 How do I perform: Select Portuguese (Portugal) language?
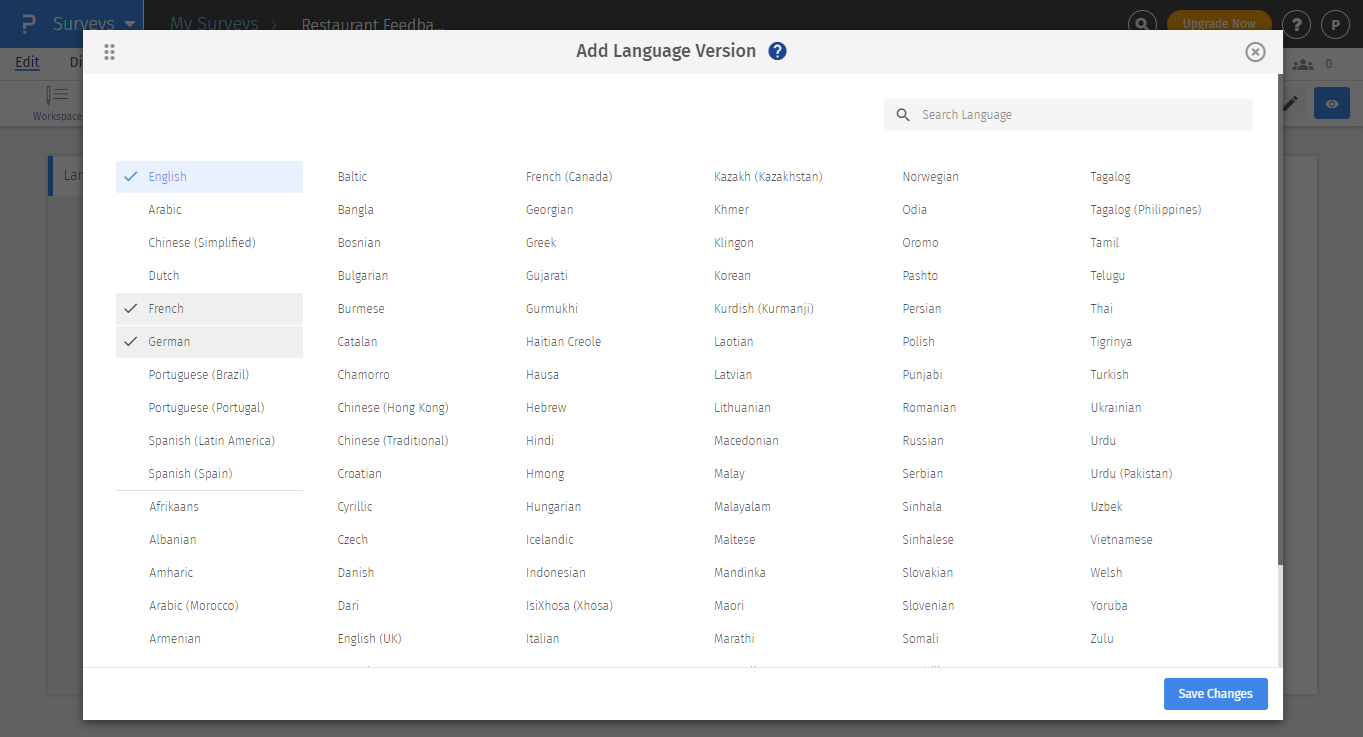click(209, 408)
